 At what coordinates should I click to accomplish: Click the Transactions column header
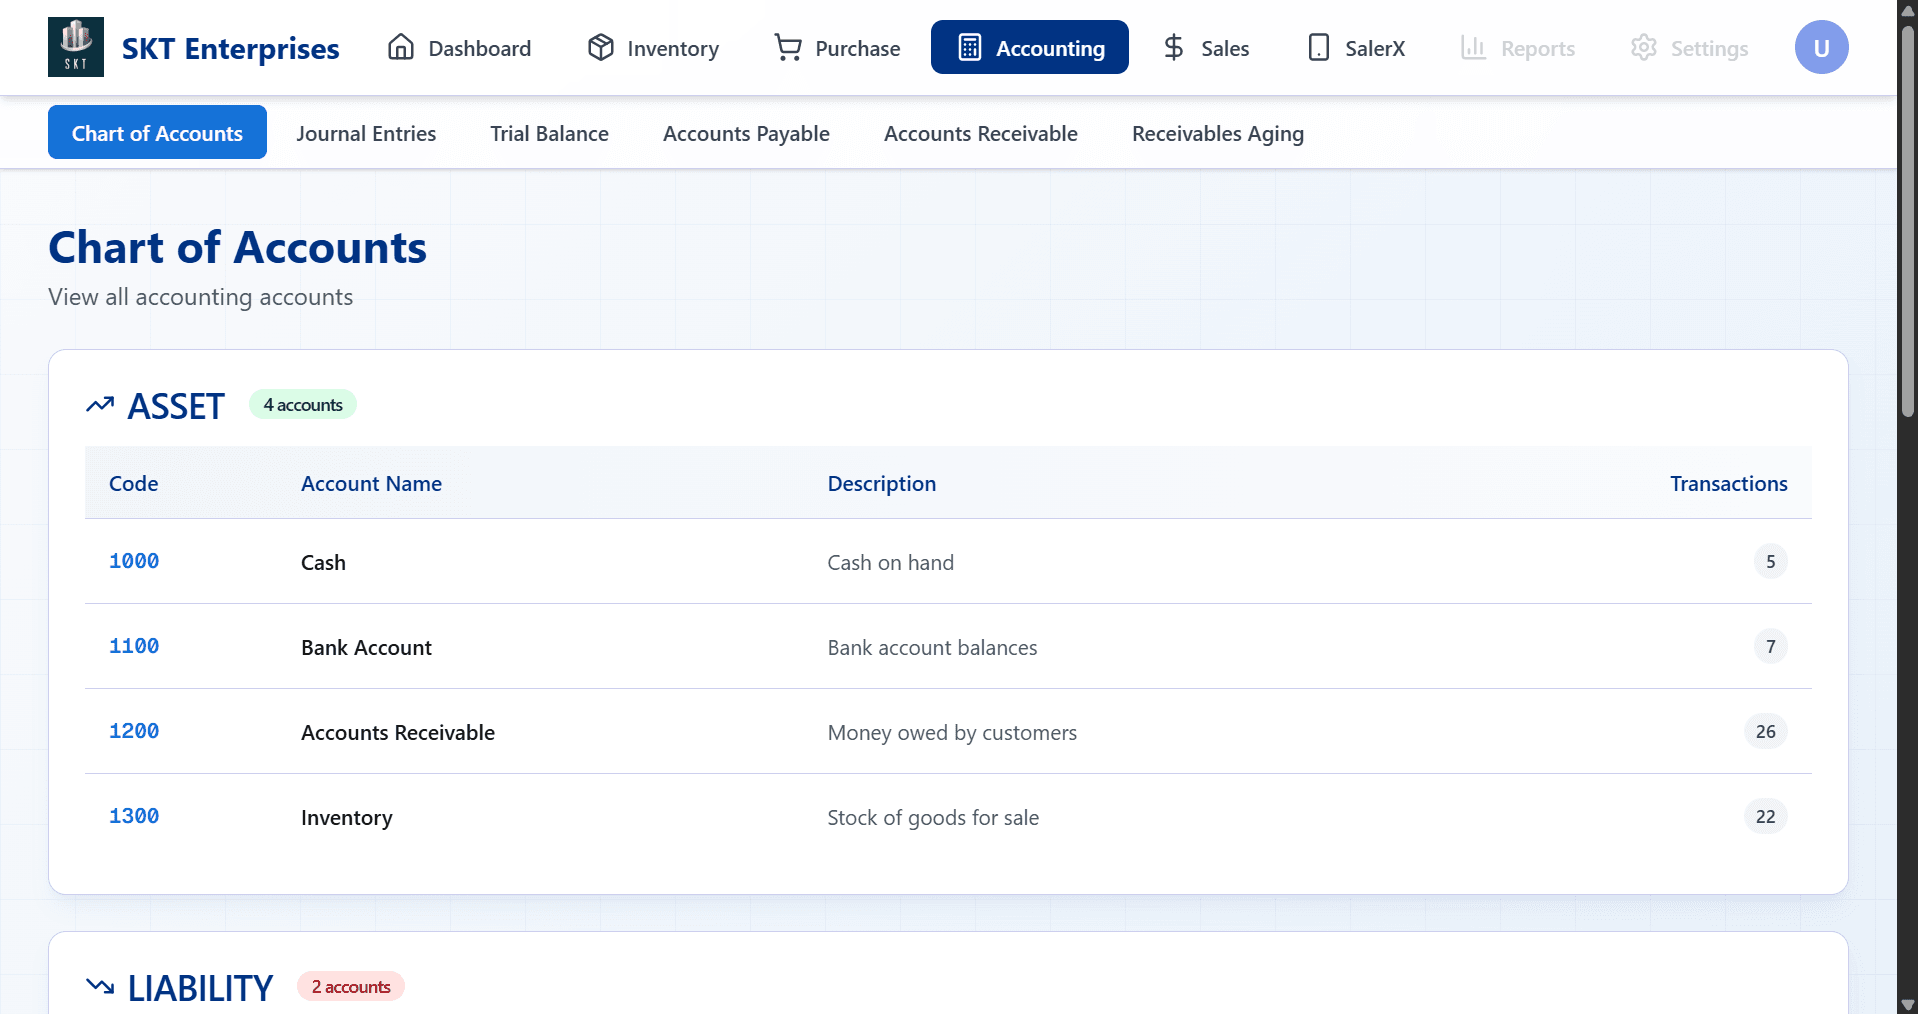(x=1728, y=483)
